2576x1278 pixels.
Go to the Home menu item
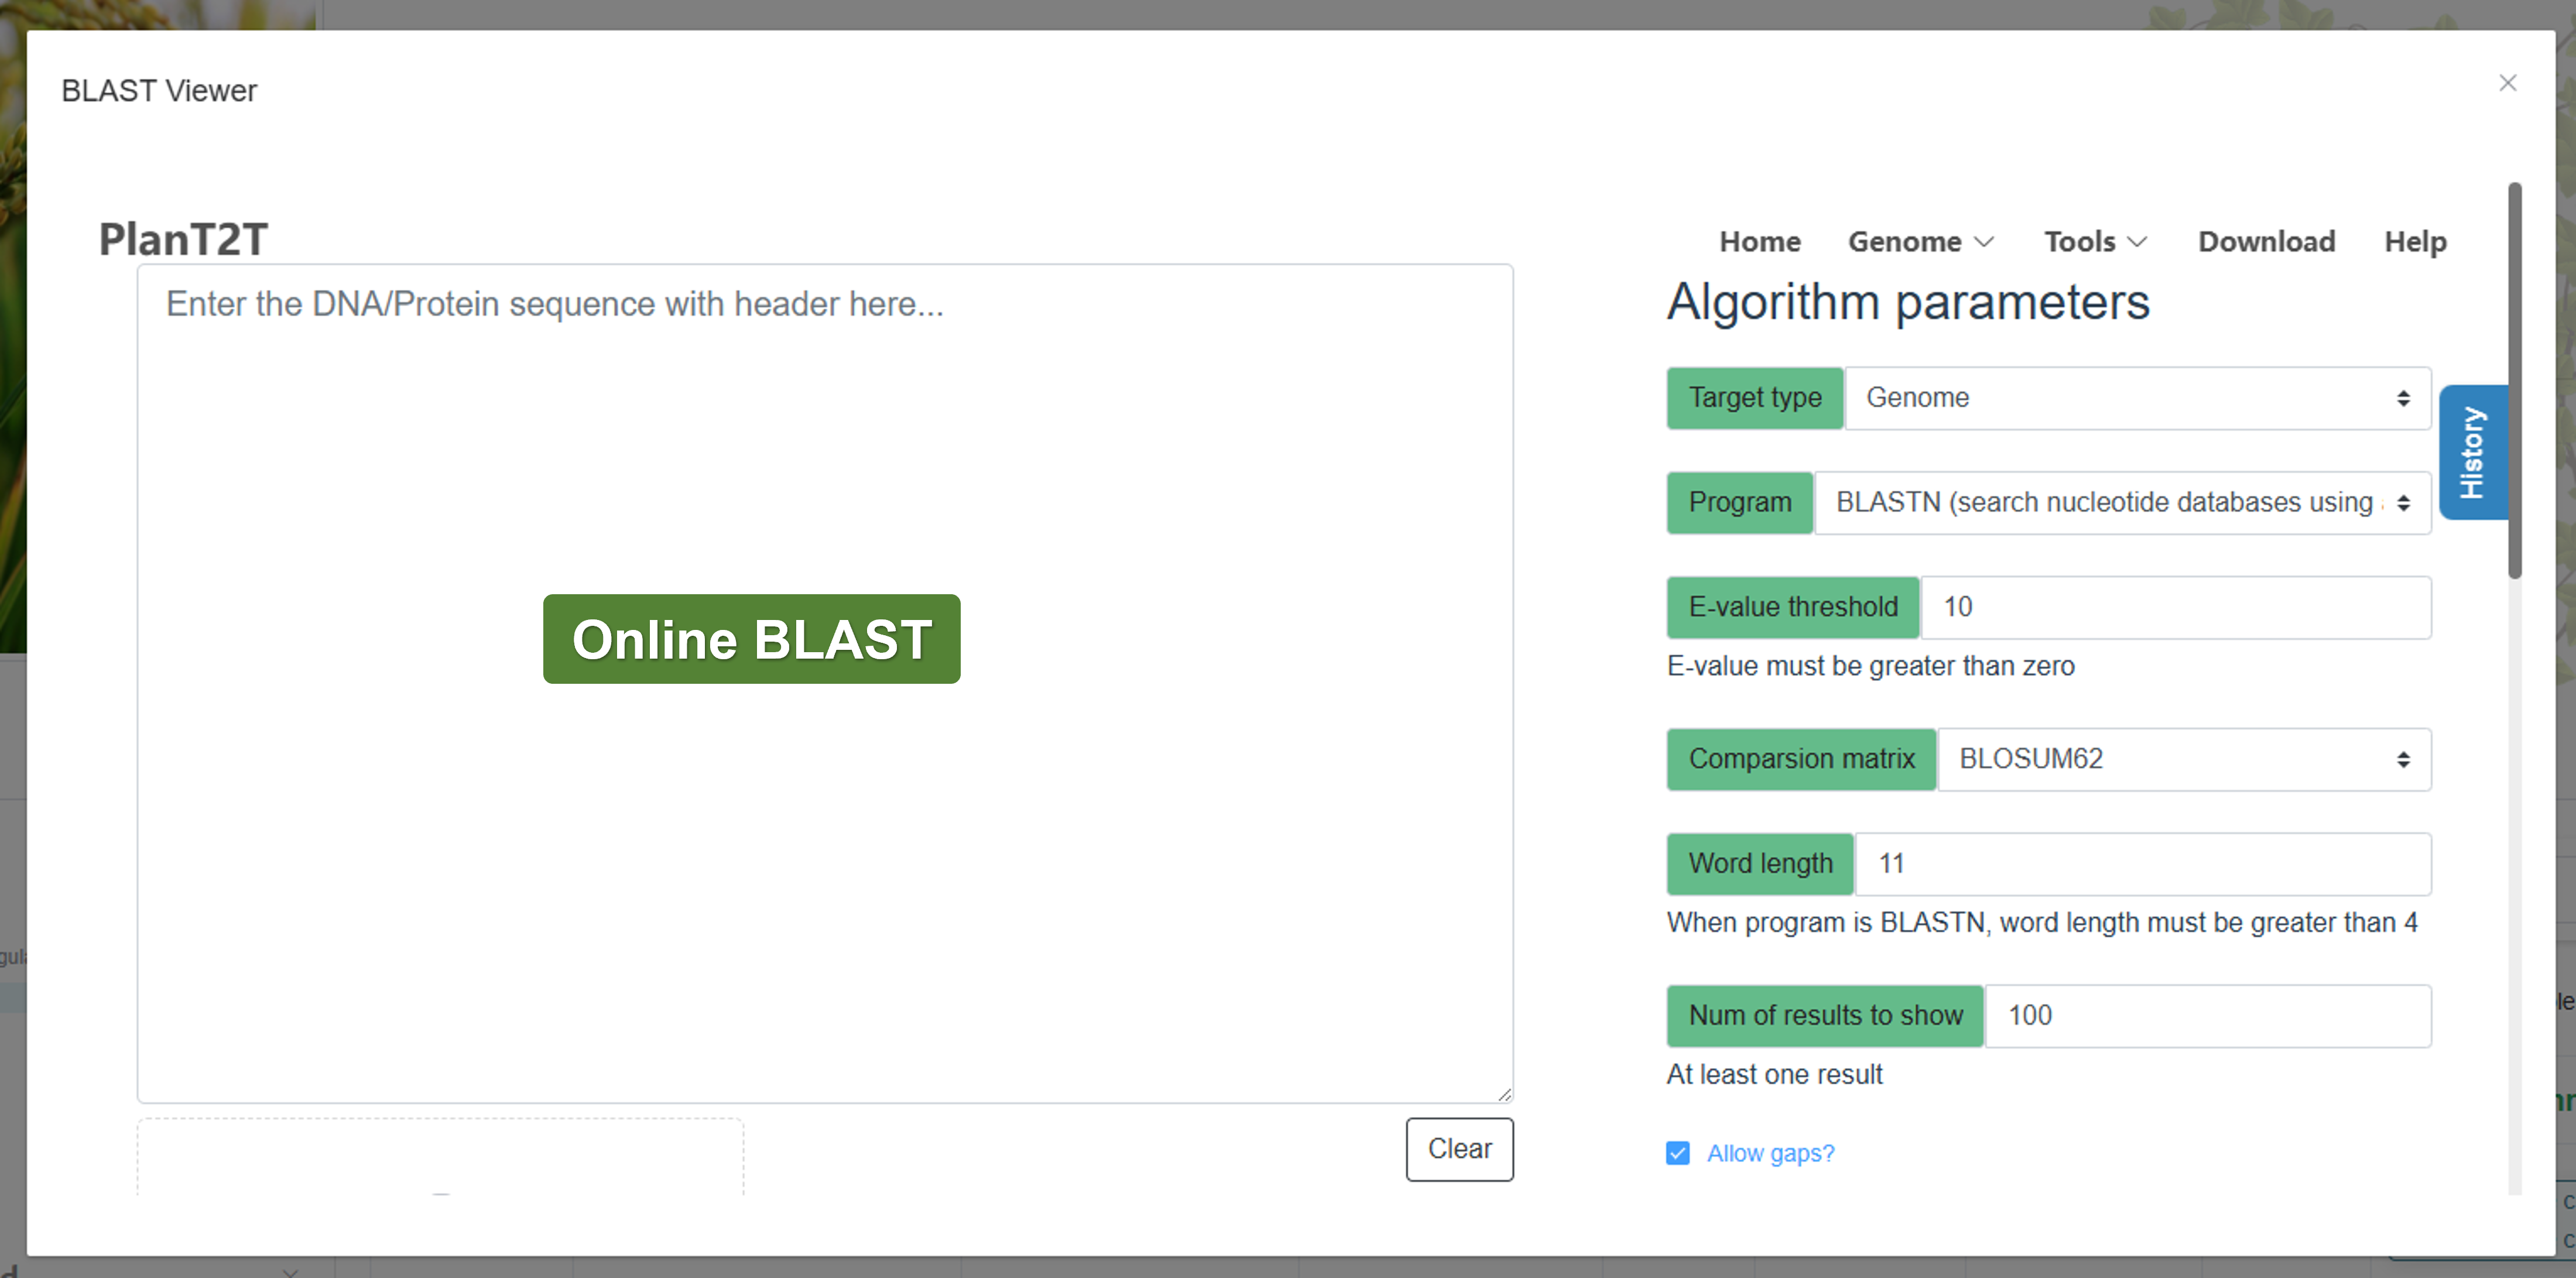point(1760,242)
